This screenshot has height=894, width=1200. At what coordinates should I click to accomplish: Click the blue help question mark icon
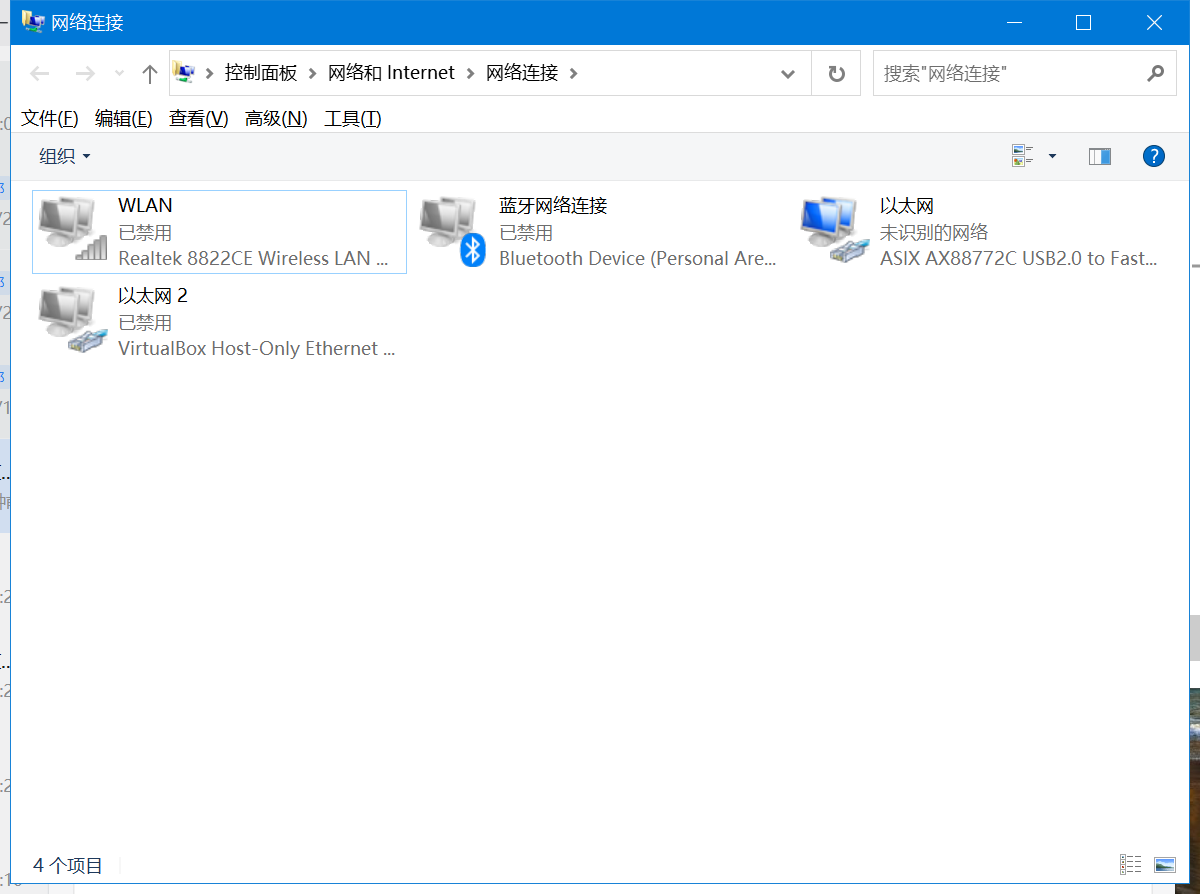pos(1153,156)
